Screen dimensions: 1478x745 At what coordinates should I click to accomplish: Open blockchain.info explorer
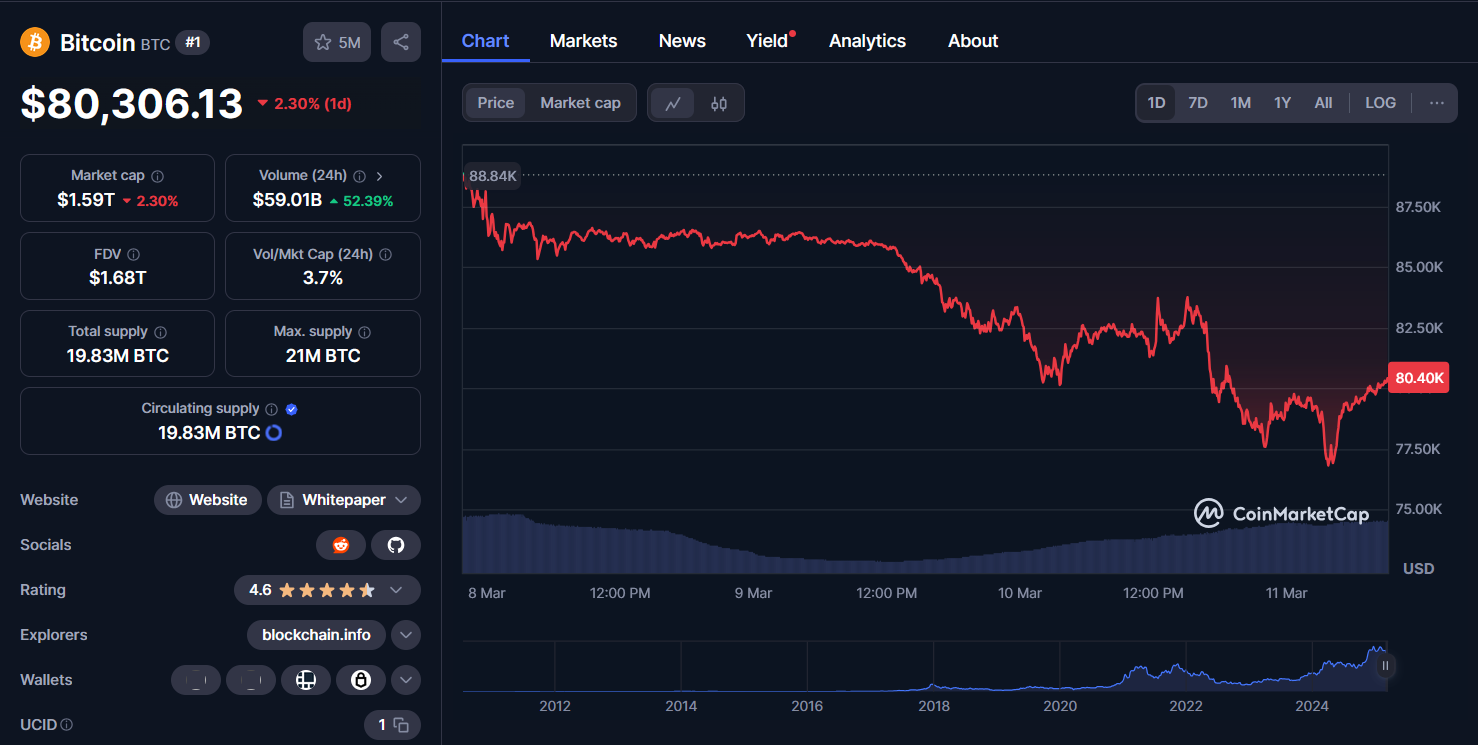click(316, 635)
